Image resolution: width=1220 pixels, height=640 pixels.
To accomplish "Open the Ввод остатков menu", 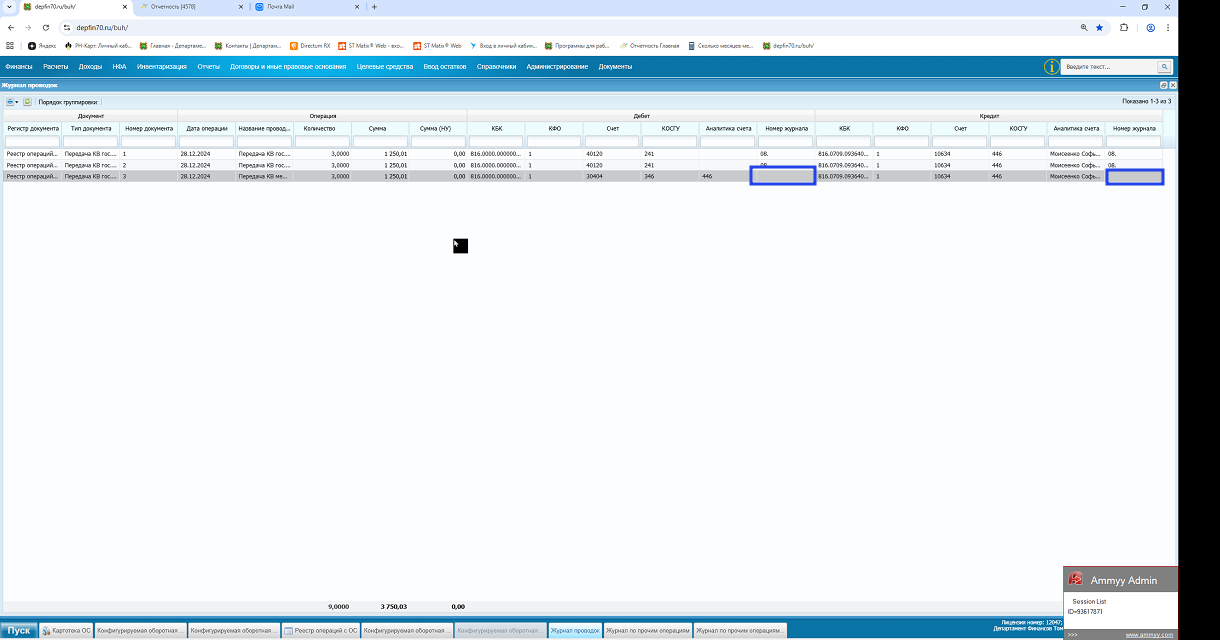I will pyautogui.click(x=444, y=67).
